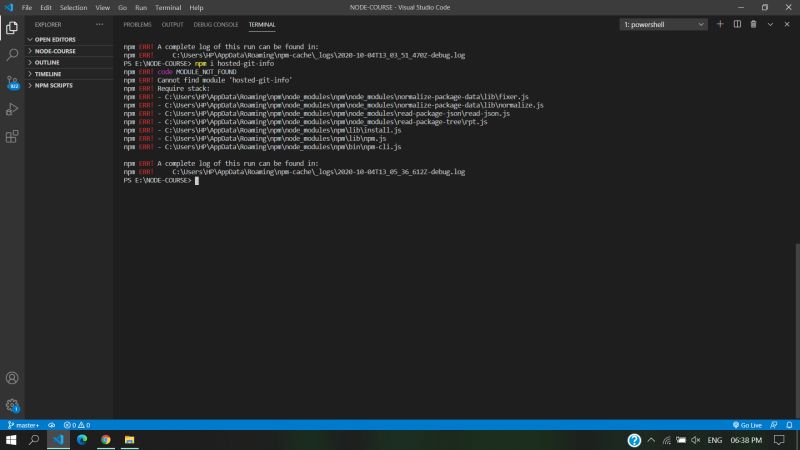The height and width of the screenshot is (450, 800).
Task: Click the 06:38 PM clock
Action: point(746,440)
